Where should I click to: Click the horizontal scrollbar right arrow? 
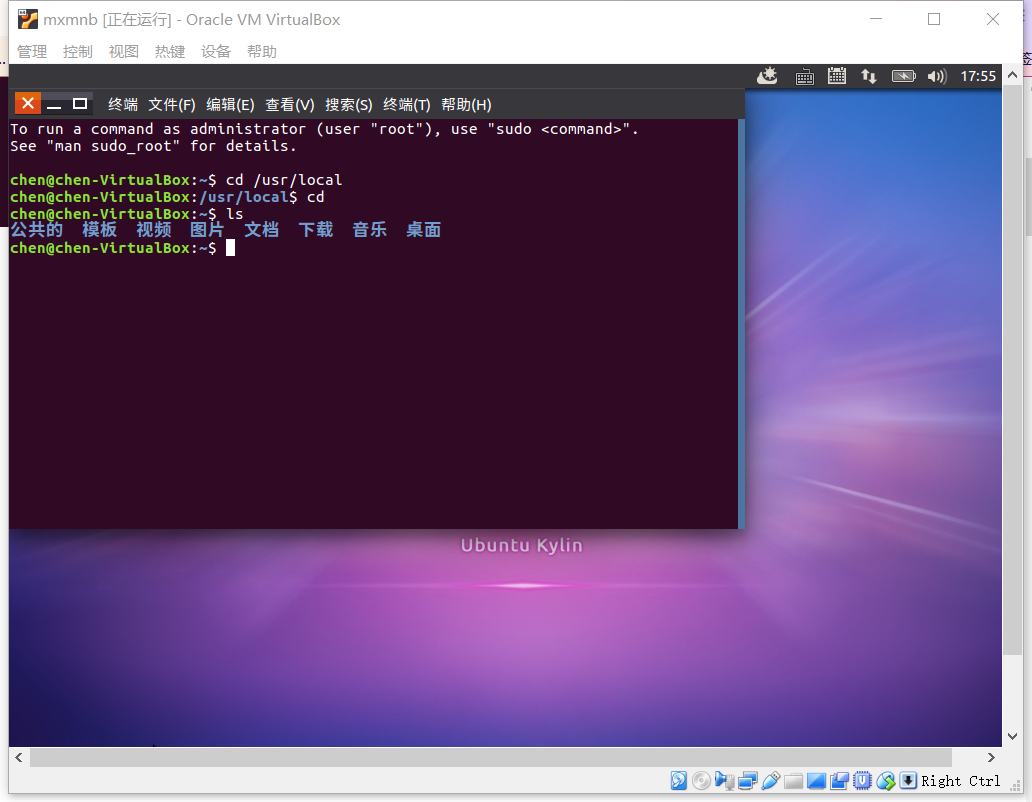(991, 757)
